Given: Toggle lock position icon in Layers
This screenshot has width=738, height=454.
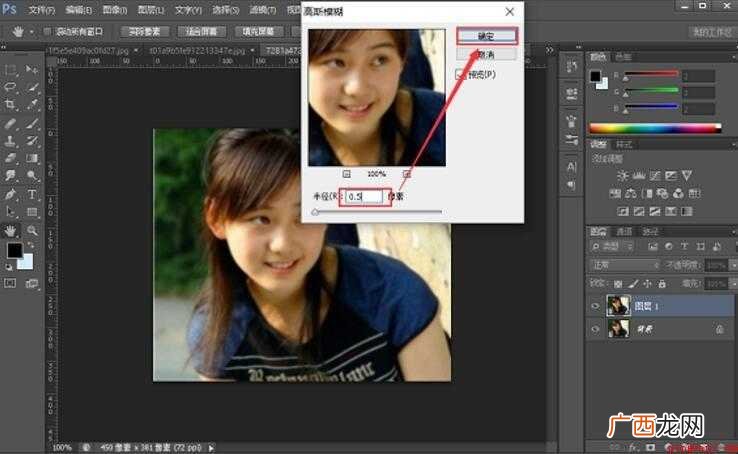Looking at the screenshot, I should tap(648, 284).
